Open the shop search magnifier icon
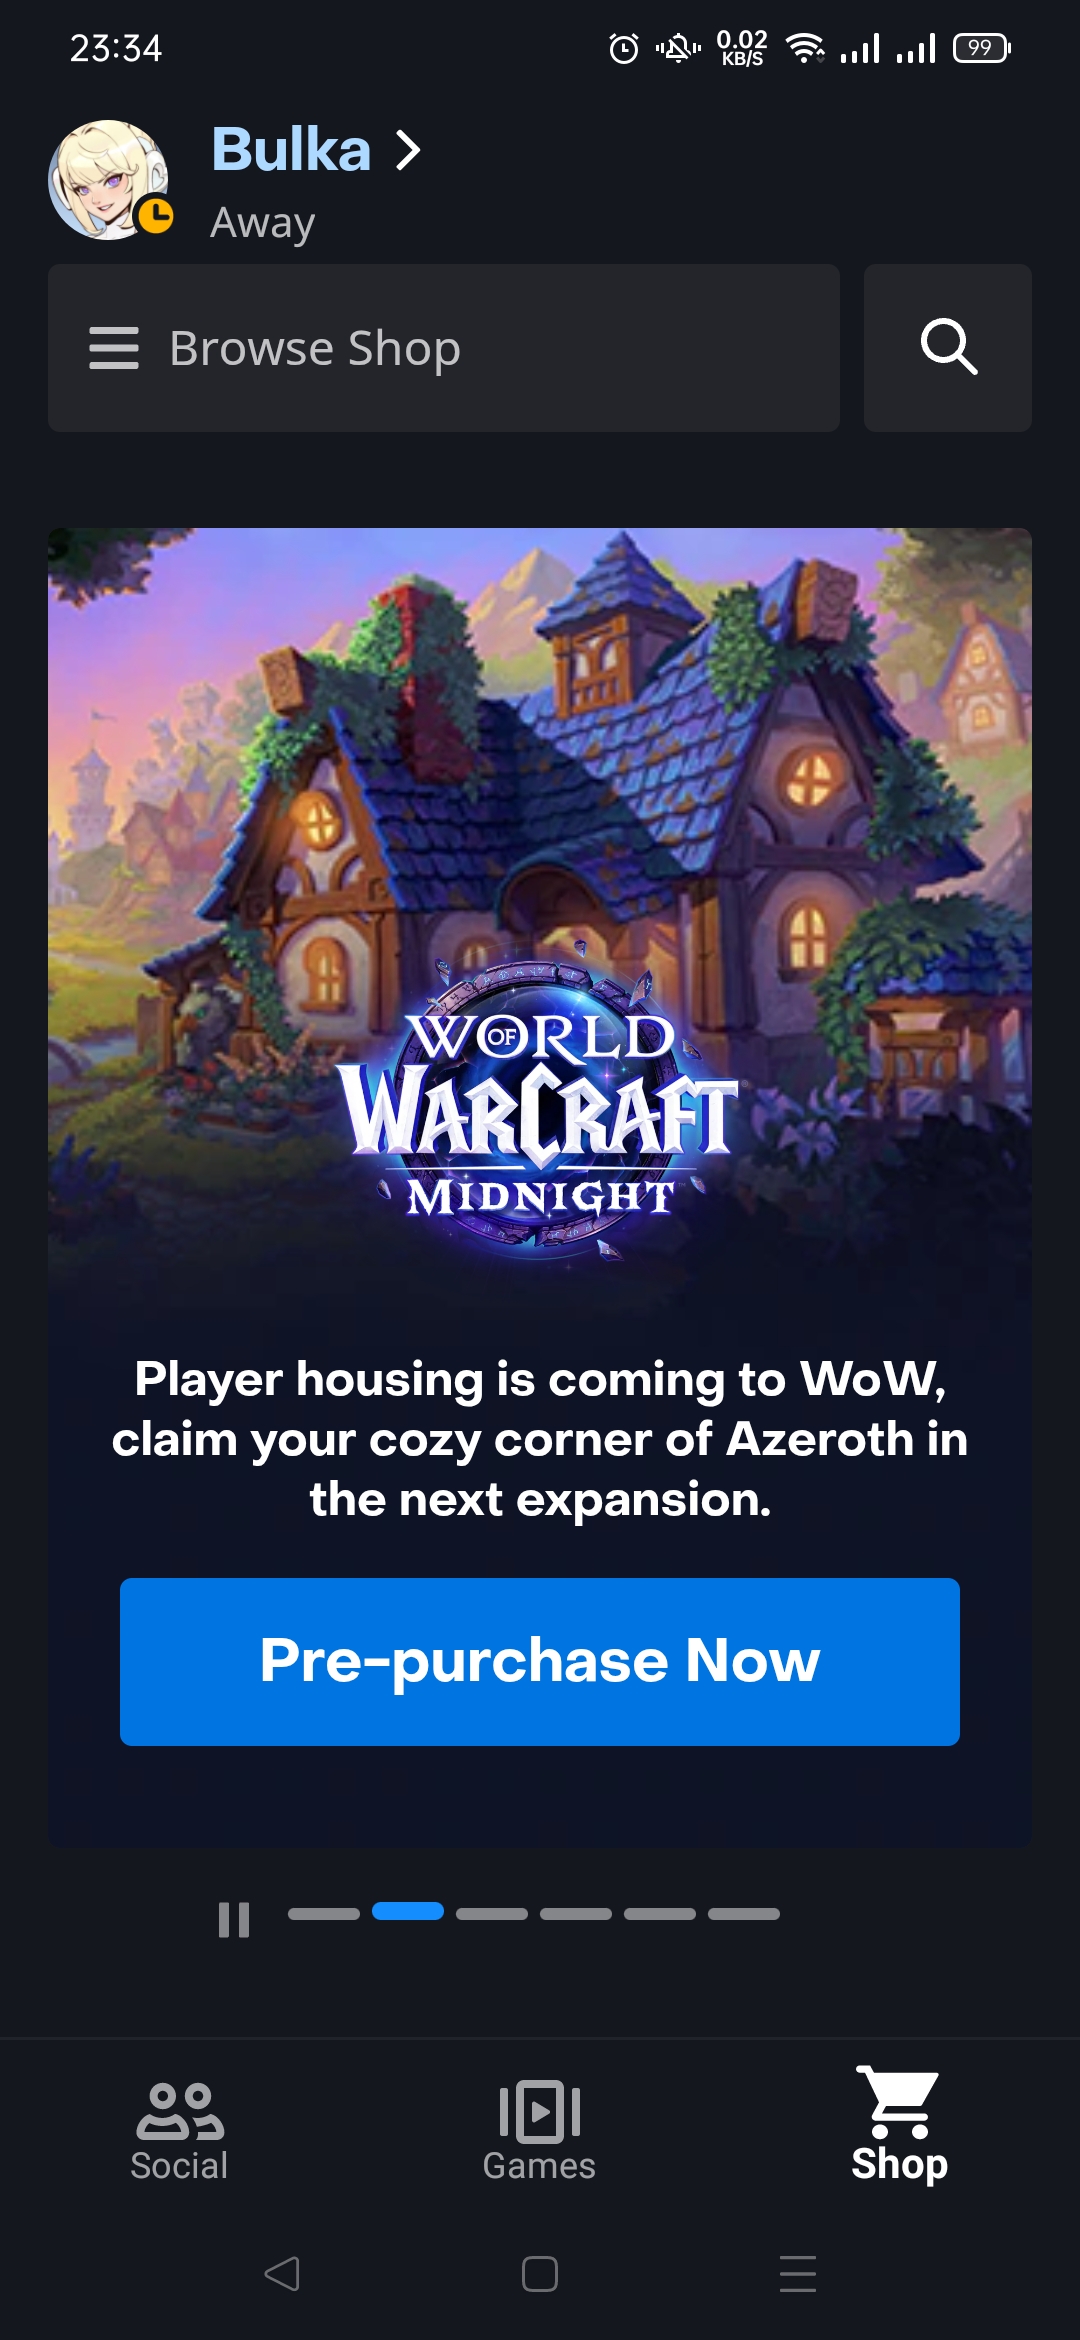Image resolution: width=1080 pixels, height=2340 pixels. (948, 348)
